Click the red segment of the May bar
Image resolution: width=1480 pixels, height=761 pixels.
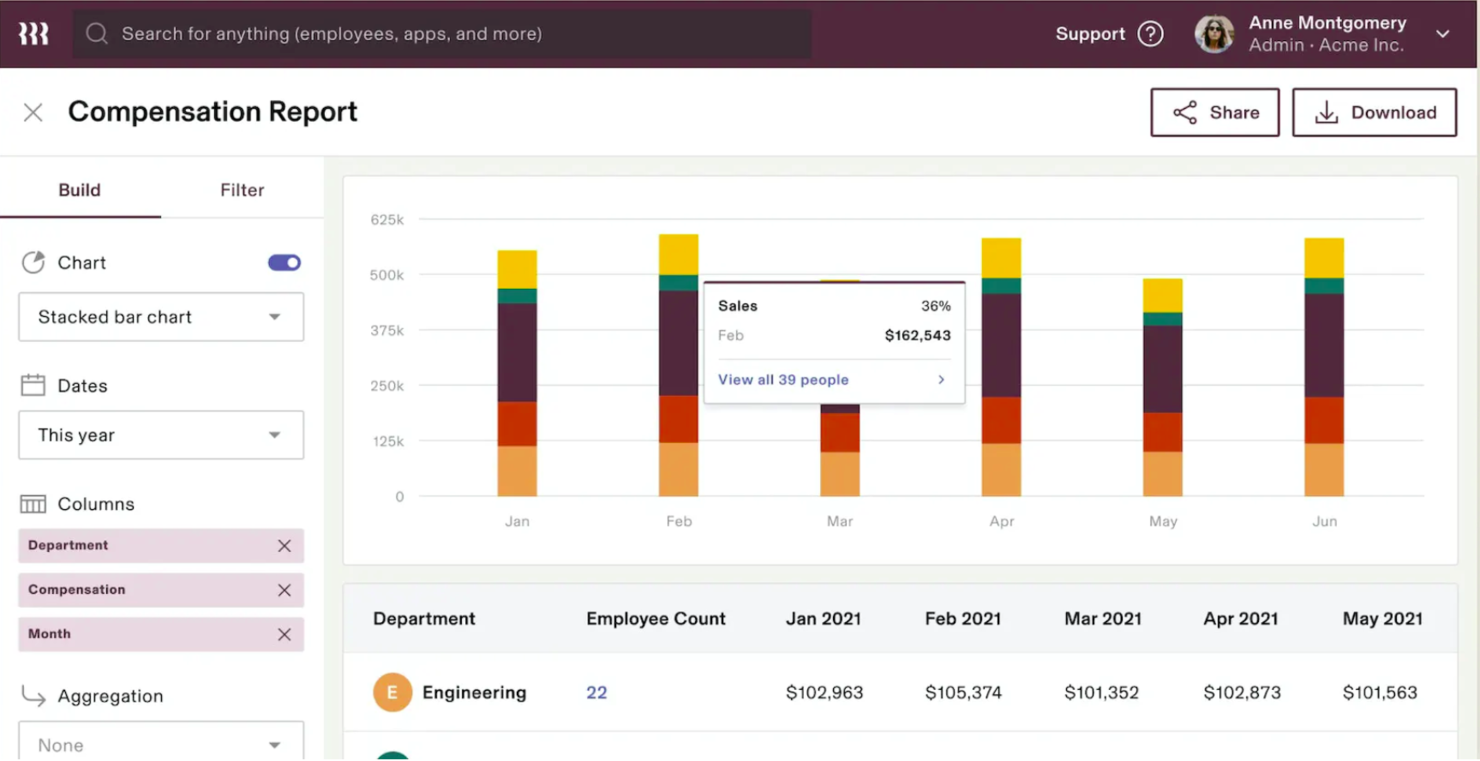[x=1163, y=432]
